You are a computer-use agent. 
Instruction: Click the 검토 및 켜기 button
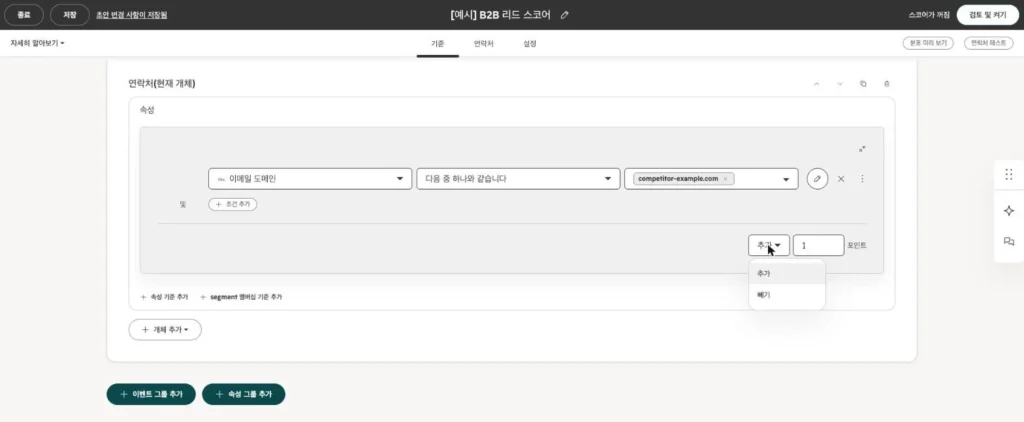point(989,15)
